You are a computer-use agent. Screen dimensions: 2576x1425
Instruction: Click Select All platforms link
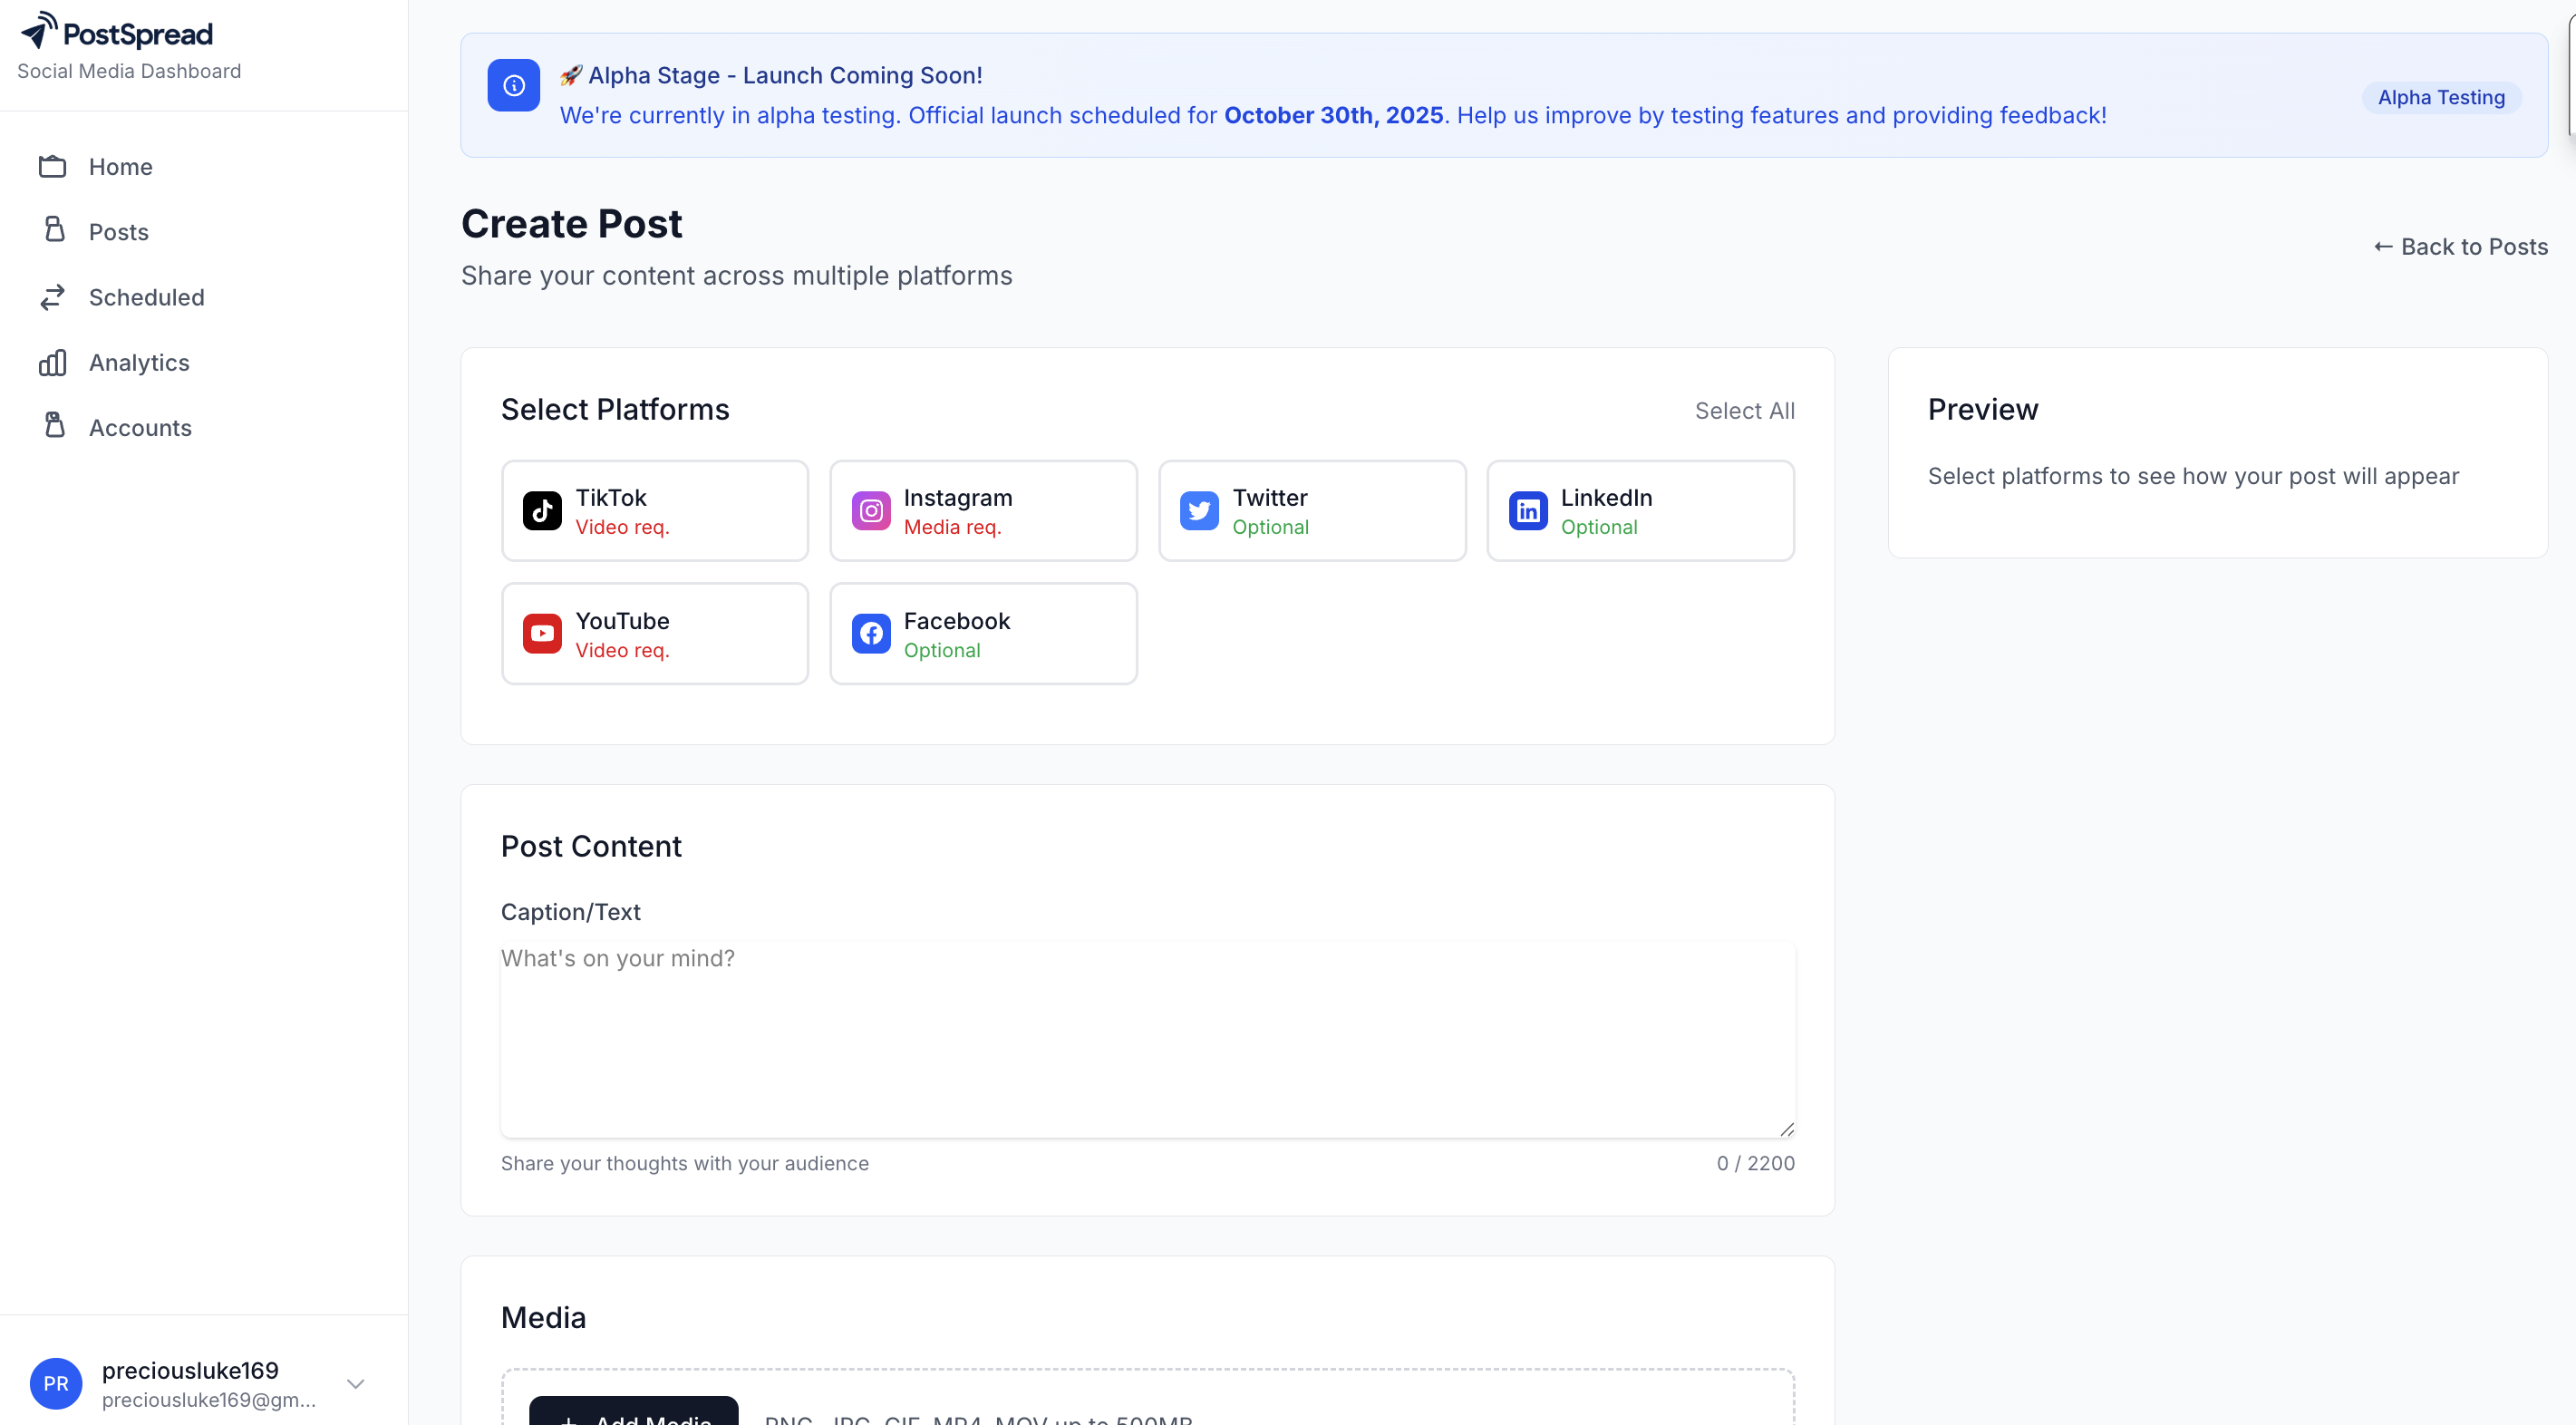(1744, 411)
